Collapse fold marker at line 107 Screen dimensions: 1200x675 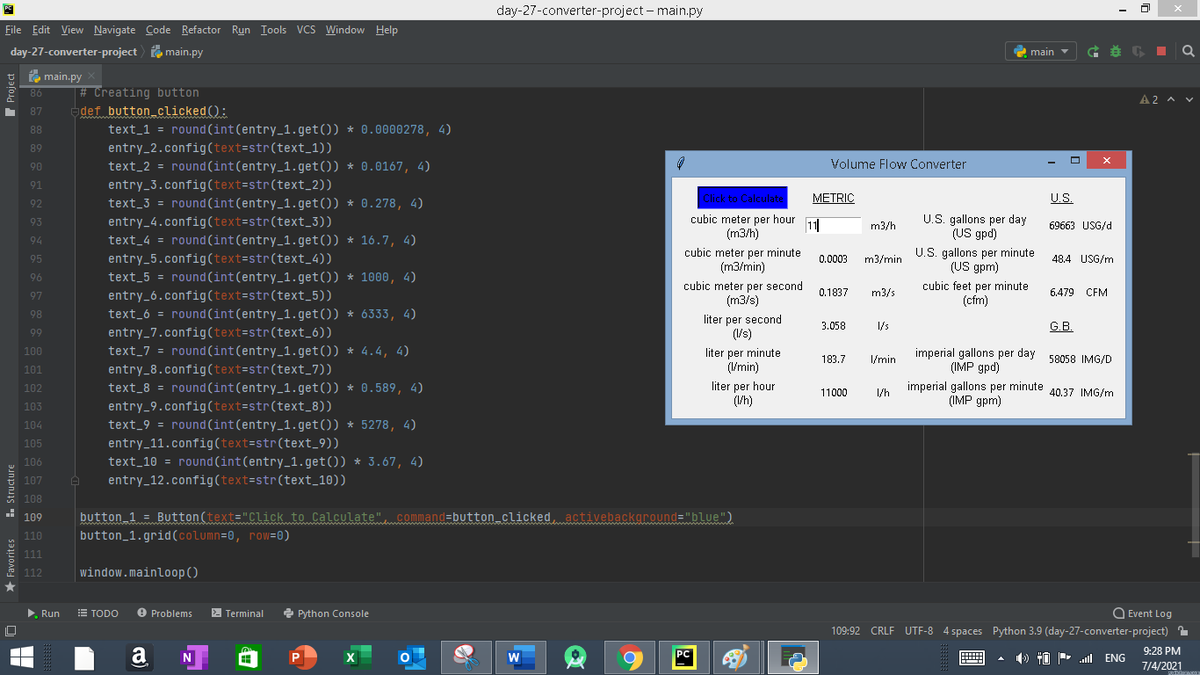(74, 480)
